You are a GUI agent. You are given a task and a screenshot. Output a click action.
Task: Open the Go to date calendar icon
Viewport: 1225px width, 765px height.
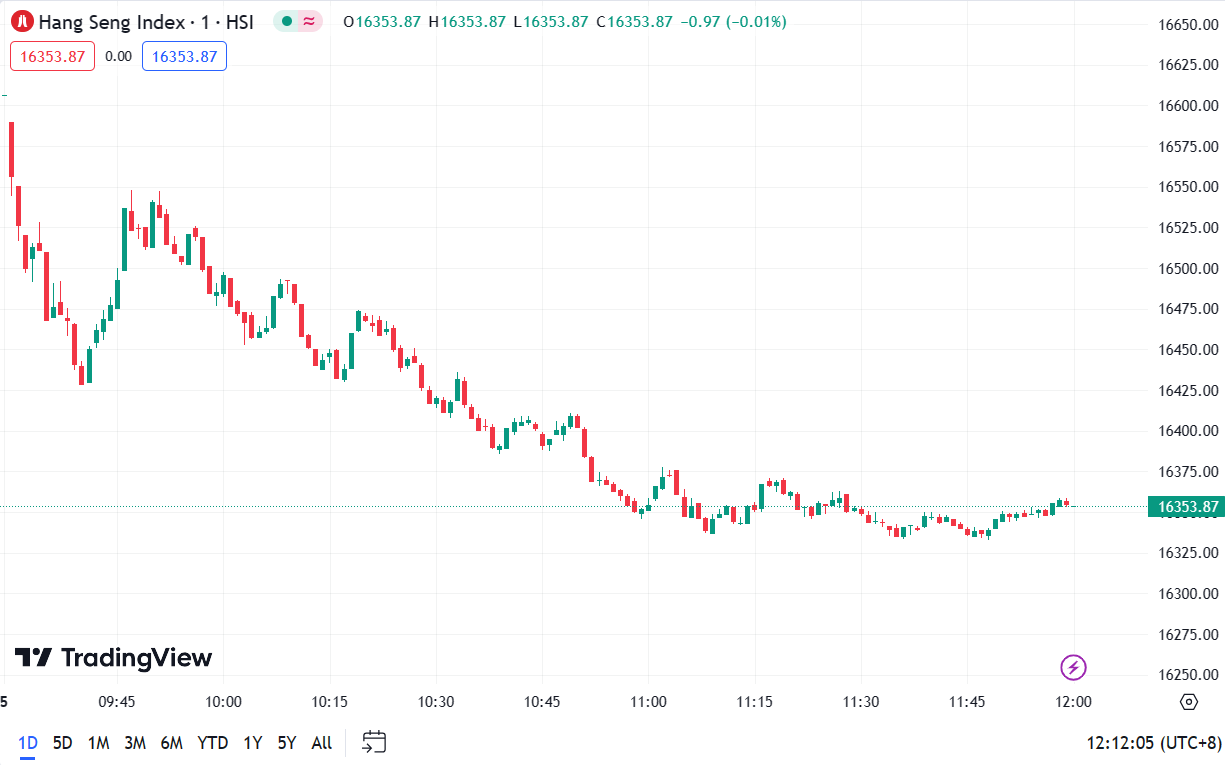[x=374, y=742]
